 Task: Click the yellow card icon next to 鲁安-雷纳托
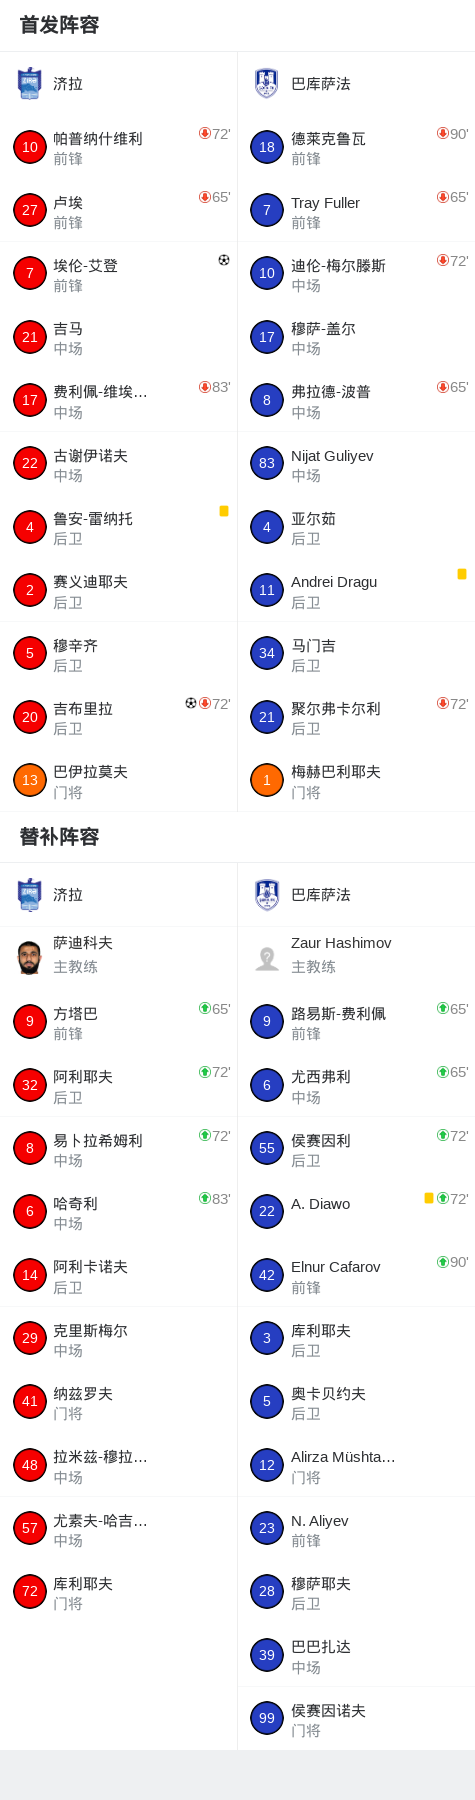(224, 511)
